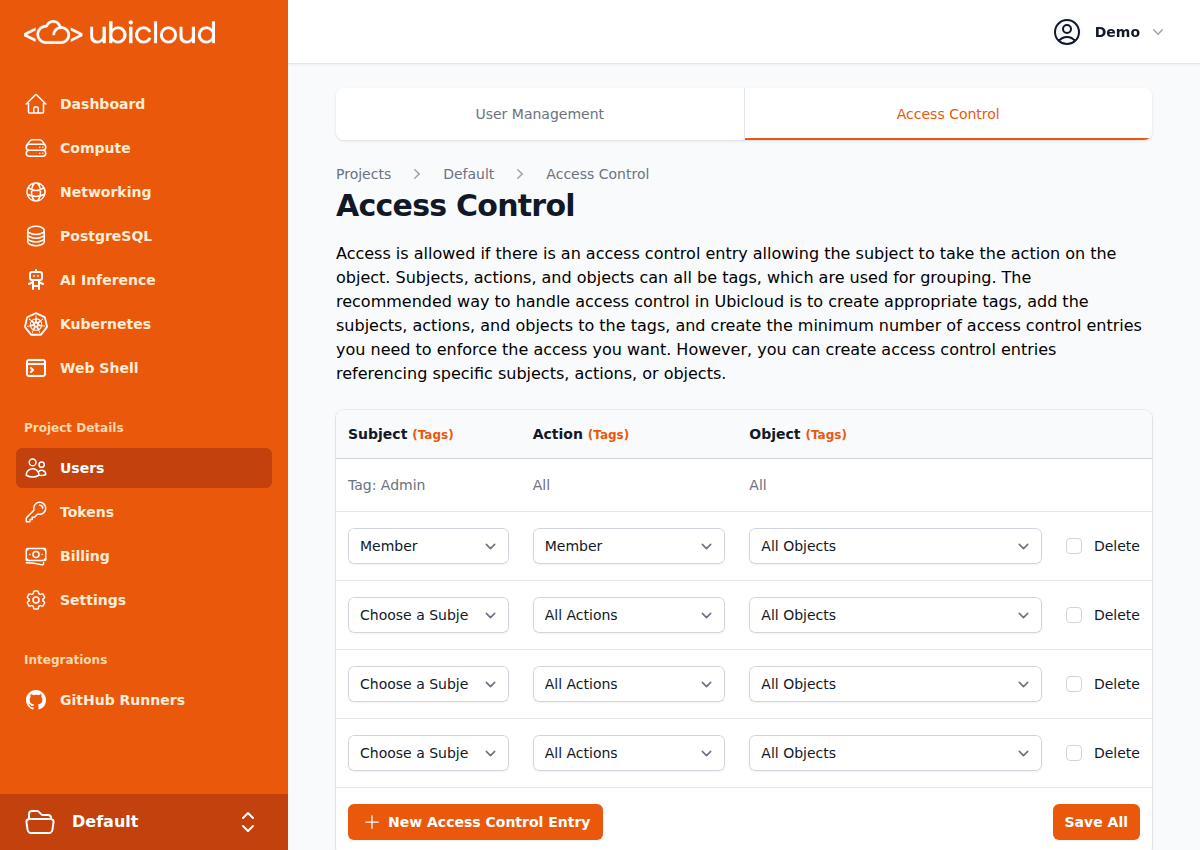The width and height of the screenshot is (1200, 850).
Task: Switch to the User Management tab
Action: tap(540, 114)
